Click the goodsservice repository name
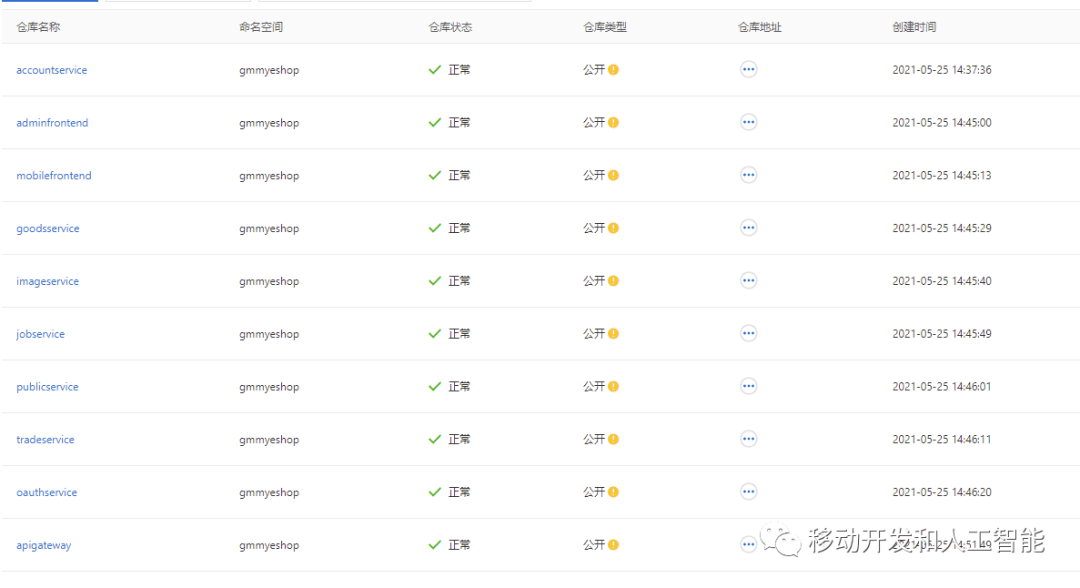The height and width of the screenshot is (588, 1080). click(x=48, y=229)
